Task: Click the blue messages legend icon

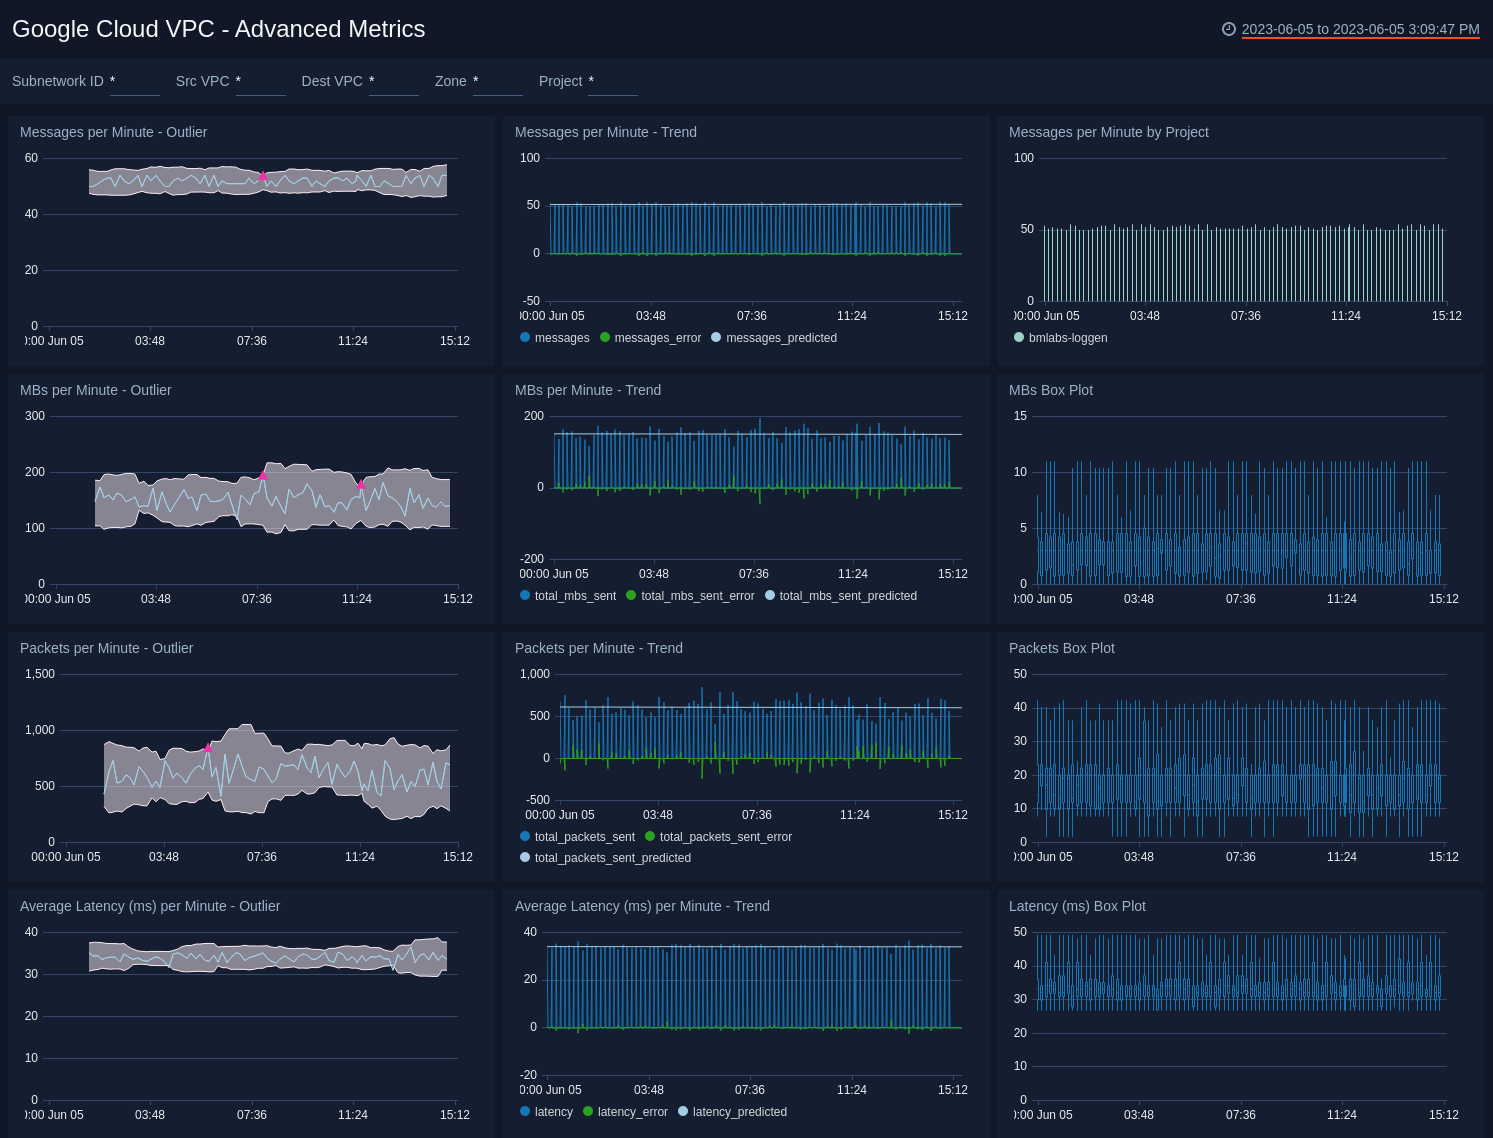Action: click(x=524, y=338)
